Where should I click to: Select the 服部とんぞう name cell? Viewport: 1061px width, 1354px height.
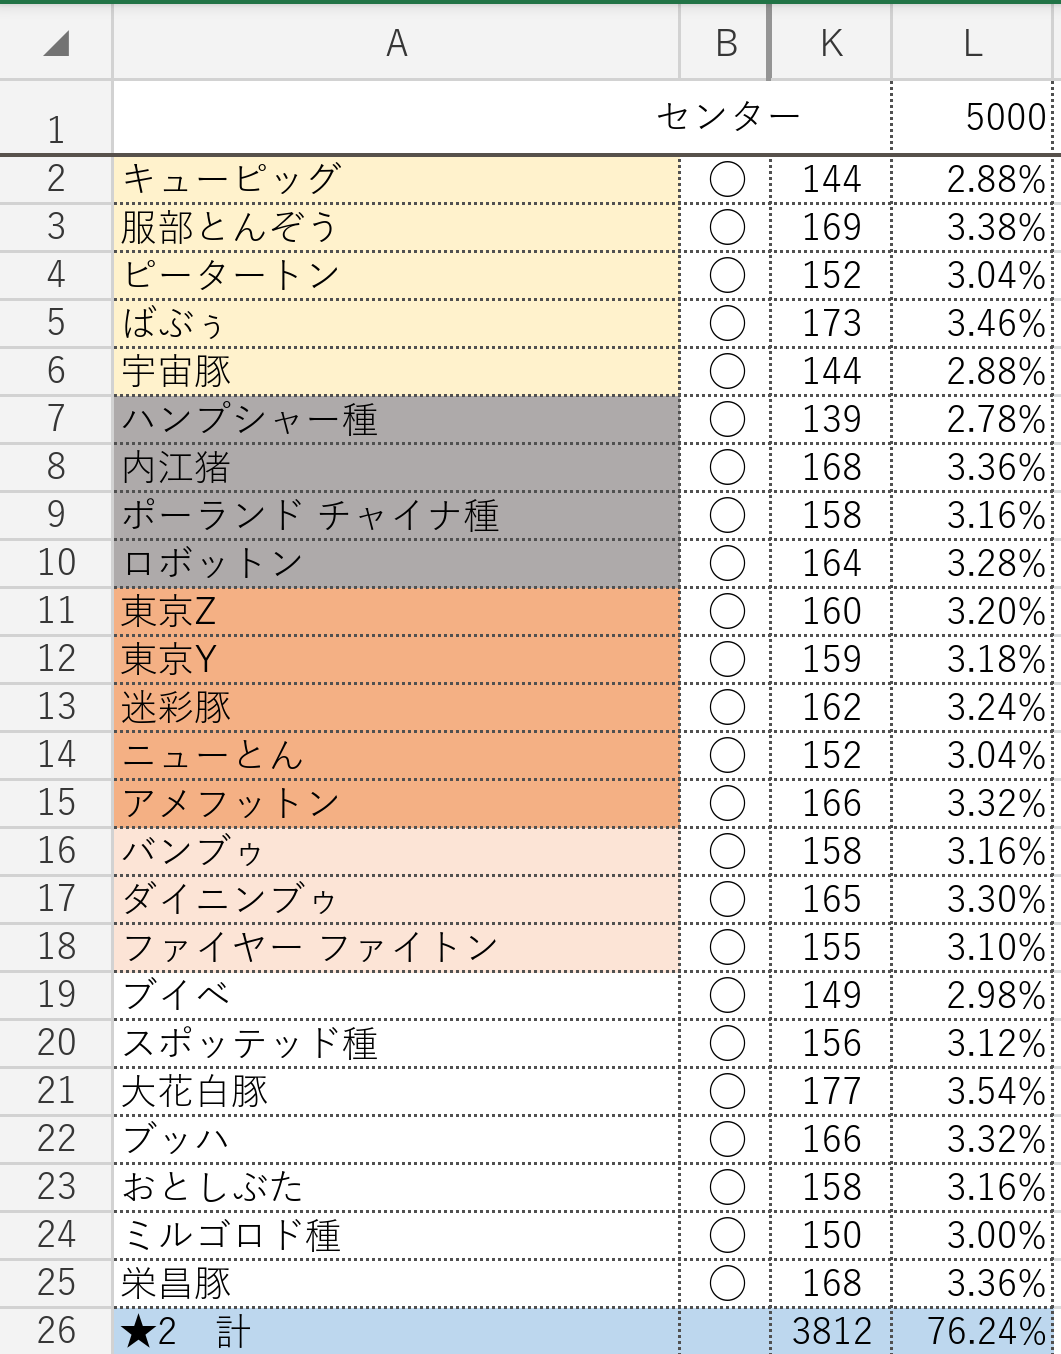396,227
